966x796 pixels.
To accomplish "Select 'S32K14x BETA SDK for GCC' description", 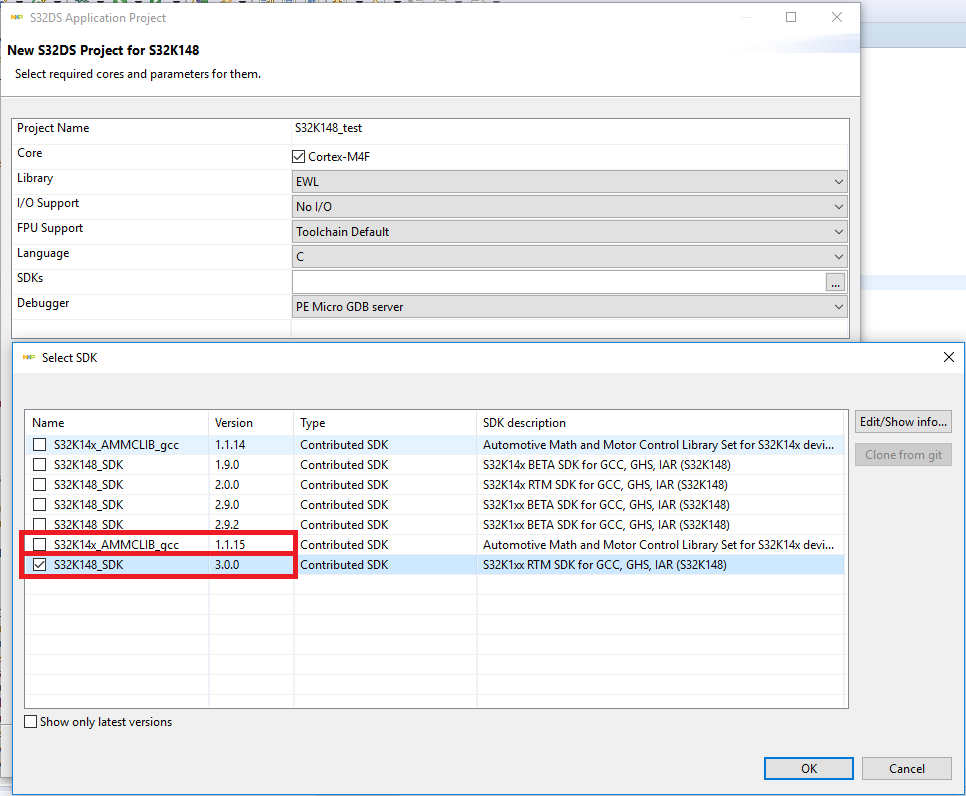I will (606, 465).
